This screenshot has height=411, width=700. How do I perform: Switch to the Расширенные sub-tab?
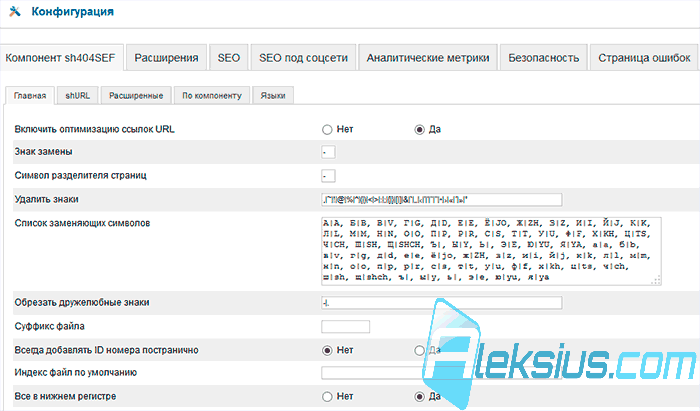pyautogui.click(x=136, y=95)
